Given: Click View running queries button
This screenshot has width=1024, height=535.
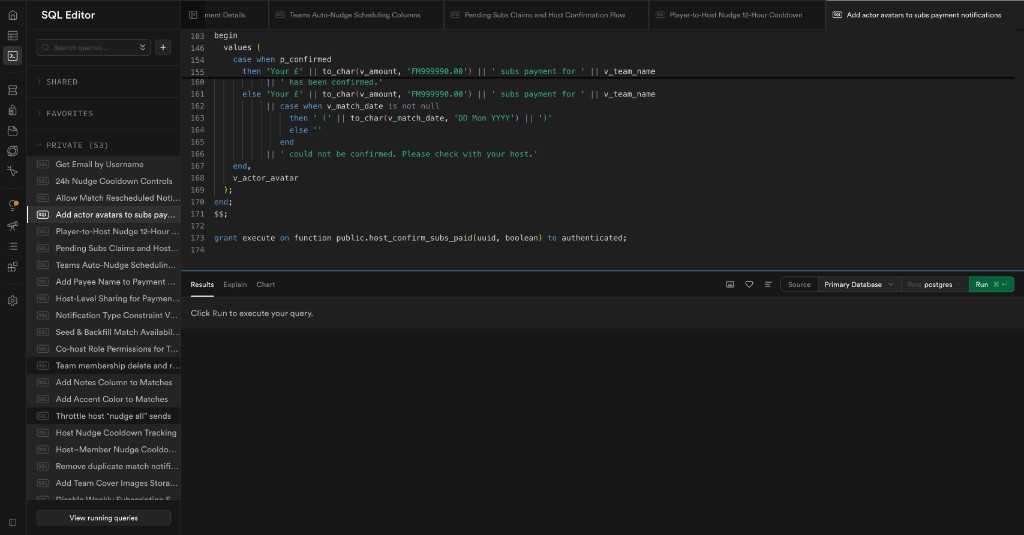Looking at the screenshot, I should coord(104,518).
